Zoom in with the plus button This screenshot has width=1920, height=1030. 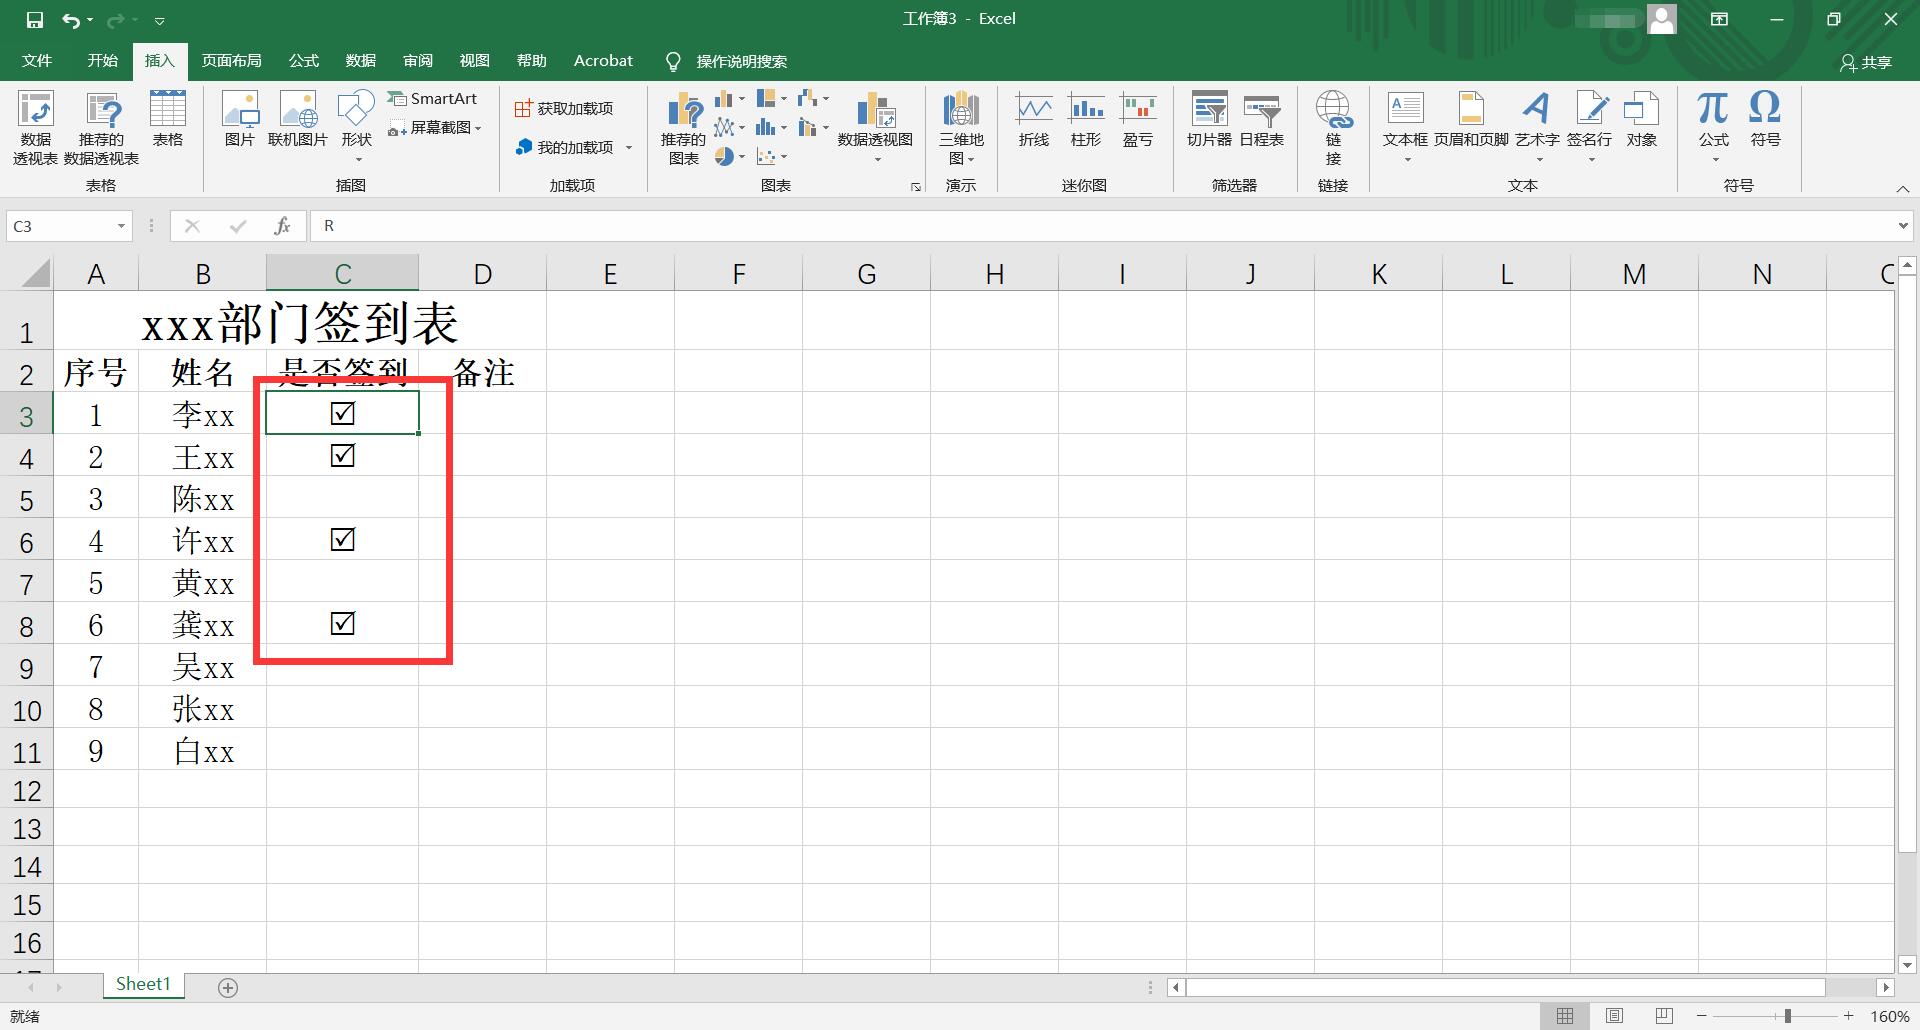pyautogui.click(x=1849, y=1016)
